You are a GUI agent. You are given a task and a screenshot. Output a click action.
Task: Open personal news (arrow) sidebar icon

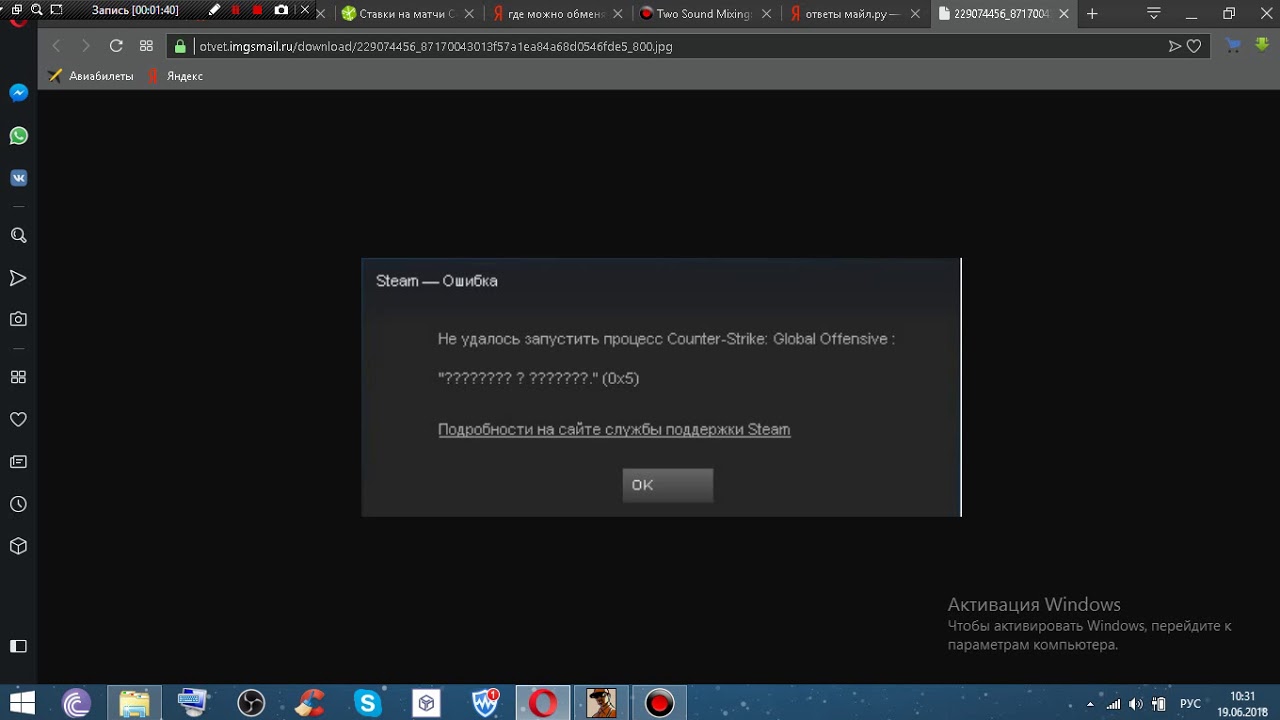(x=18, y=278)
